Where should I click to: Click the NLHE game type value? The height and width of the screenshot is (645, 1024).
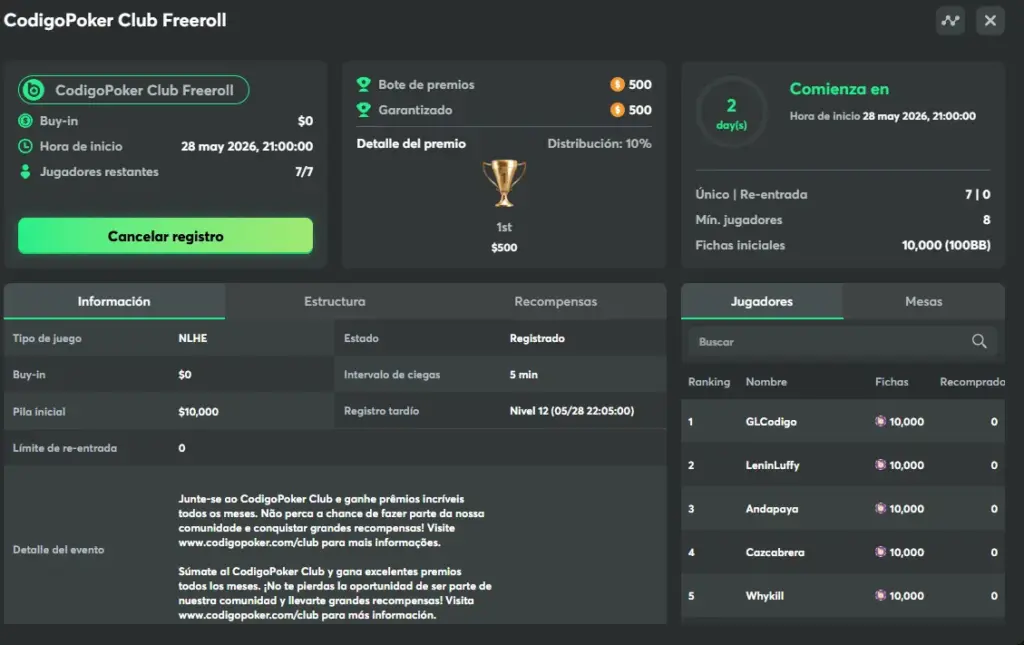coord(193,338)
